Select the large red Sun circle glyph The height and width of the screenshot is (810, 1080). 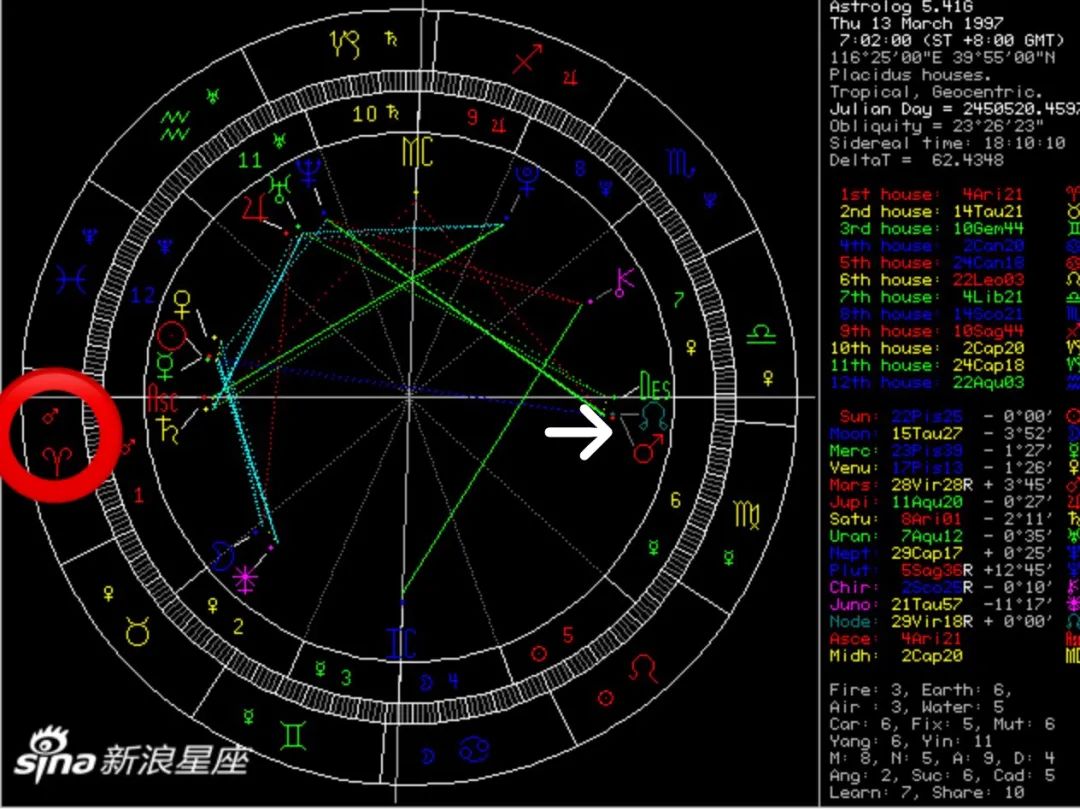tap(172, 336)
